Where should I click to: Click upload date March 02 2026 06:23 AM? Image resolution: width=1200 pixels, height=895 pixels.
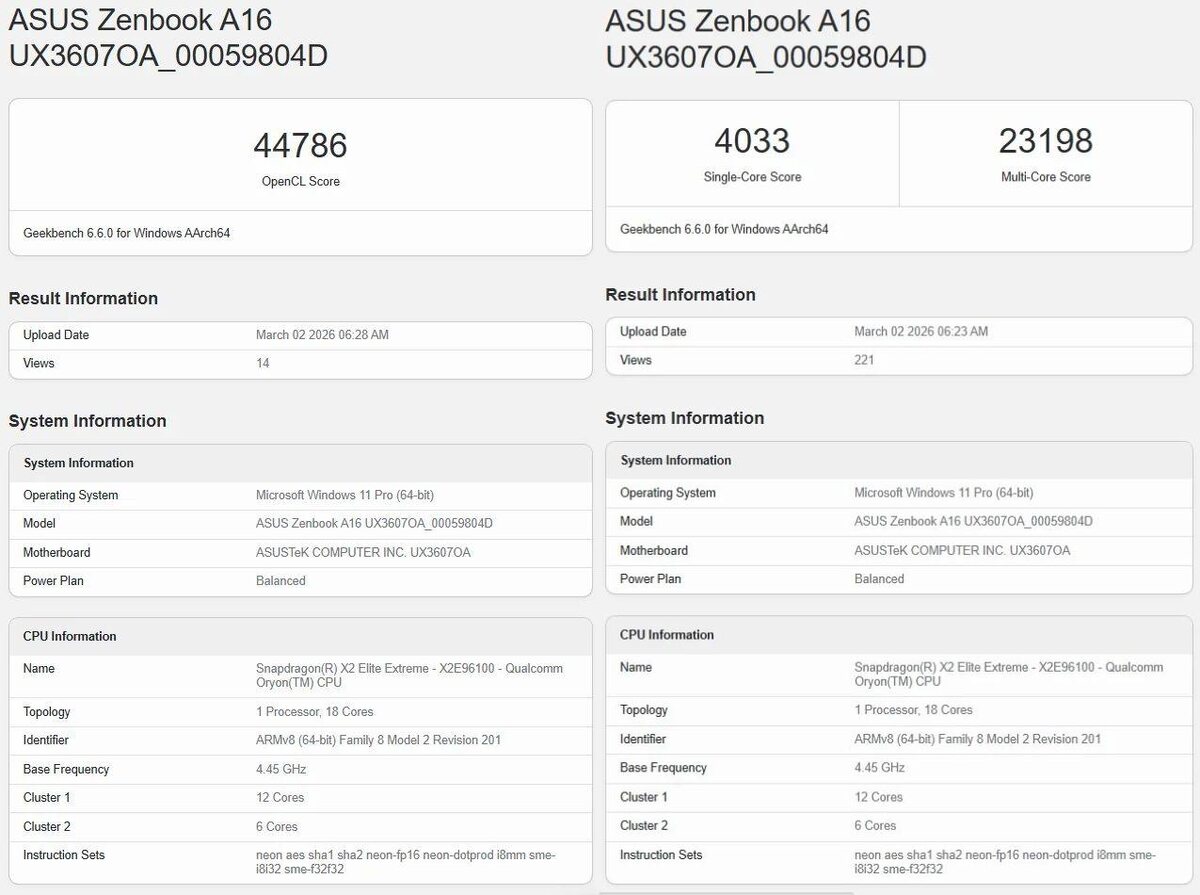tap(920, 331)
